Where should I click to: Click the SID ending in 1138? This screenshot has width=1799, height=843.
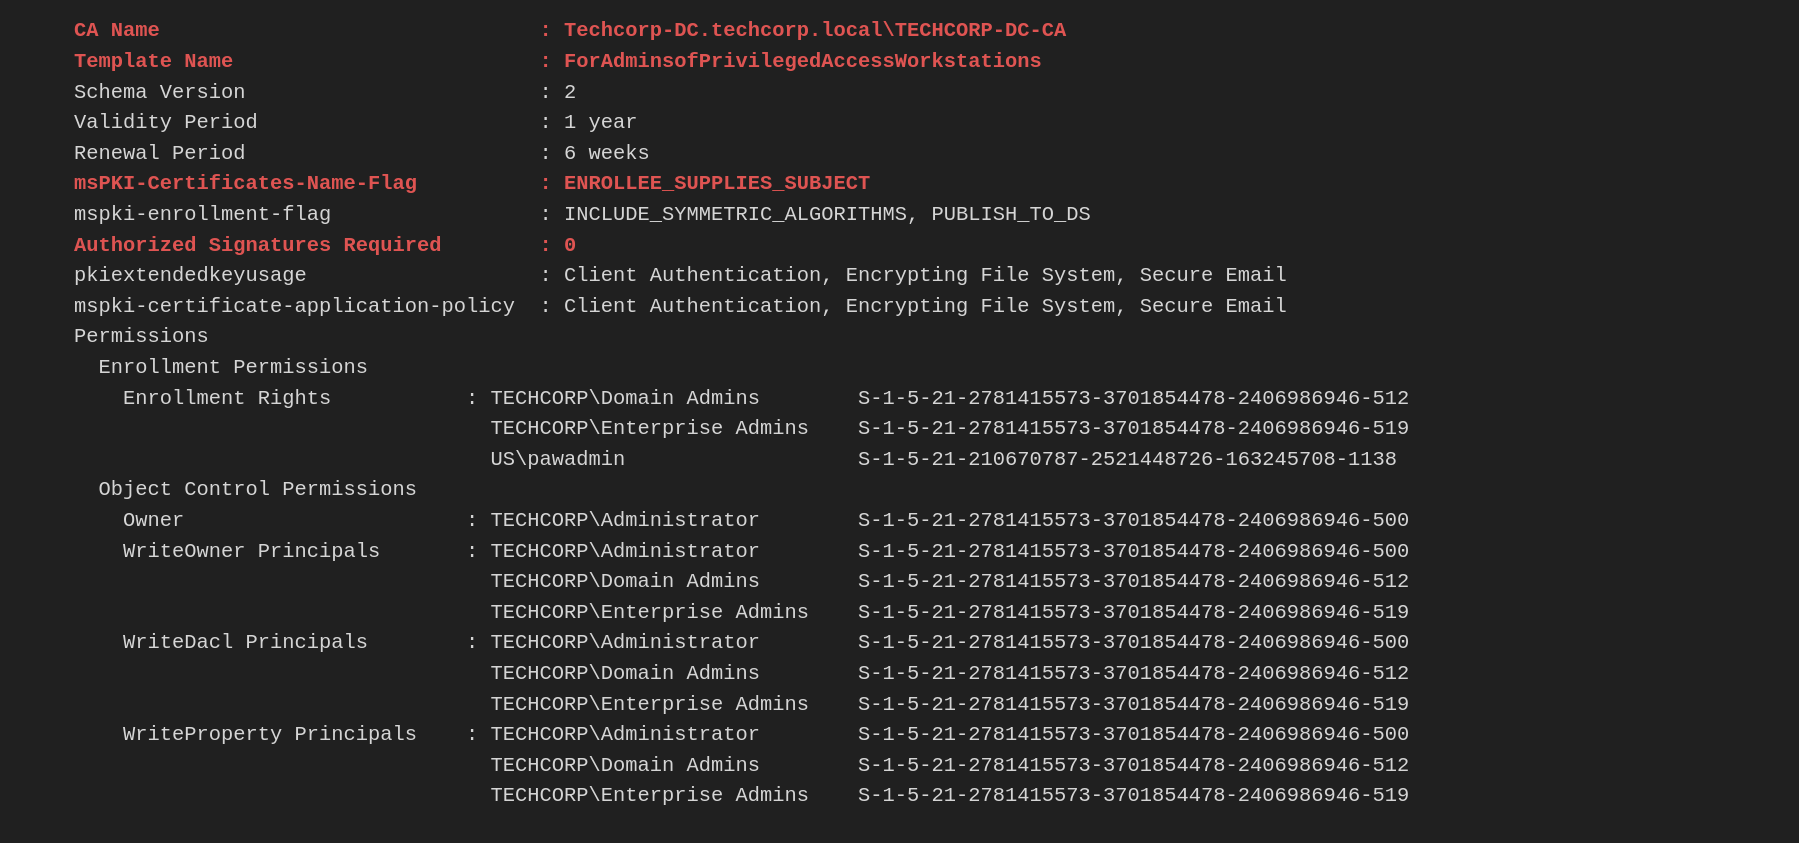(x=1126, y=459)
